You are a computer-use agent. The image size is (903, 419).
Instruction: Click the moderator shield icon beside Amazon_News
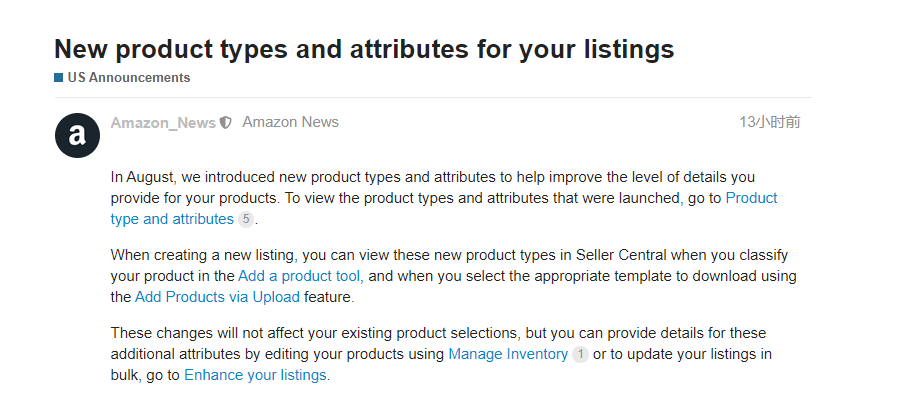pos(226,123)
